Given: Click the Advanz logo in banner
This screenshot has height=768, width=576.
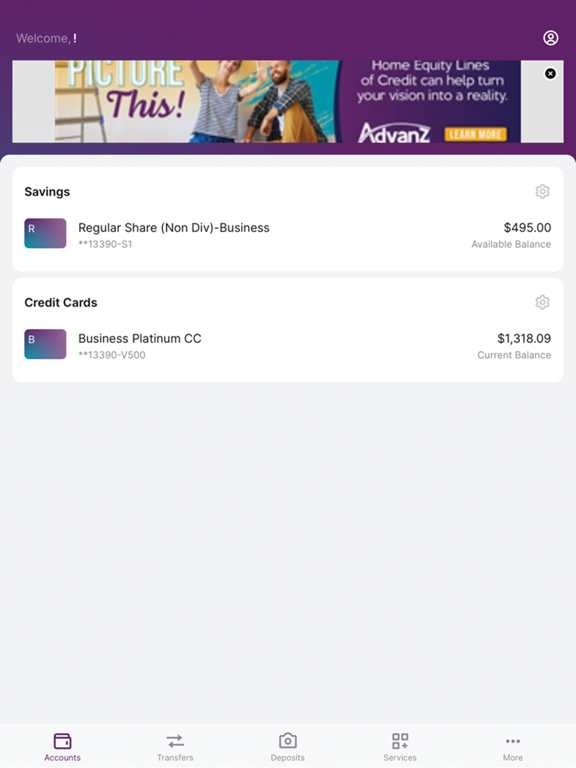Looking at the screenshot, I should pyautogui.click(x=394, y=133).
